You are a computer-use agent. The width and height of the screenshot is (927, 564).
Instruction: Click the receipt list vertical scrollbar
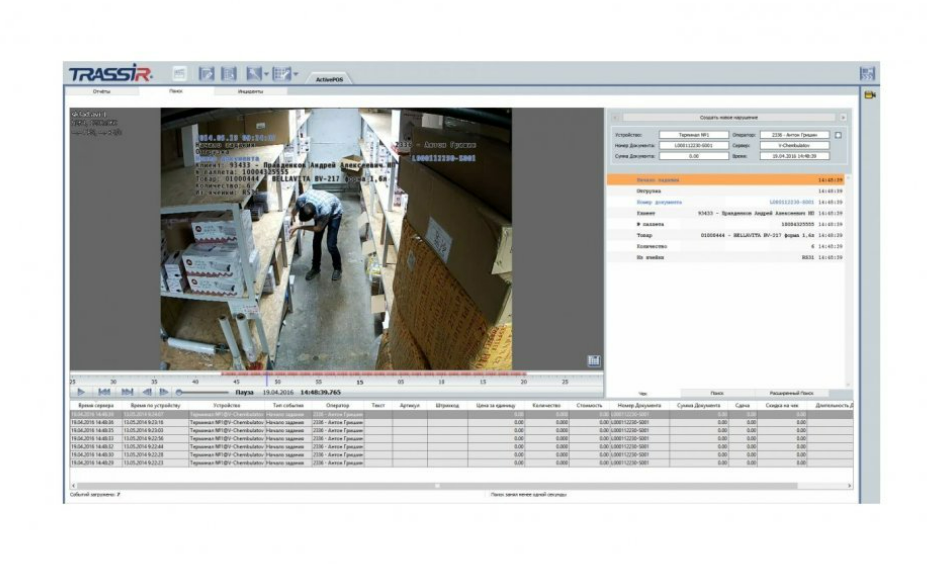point(849,281)
